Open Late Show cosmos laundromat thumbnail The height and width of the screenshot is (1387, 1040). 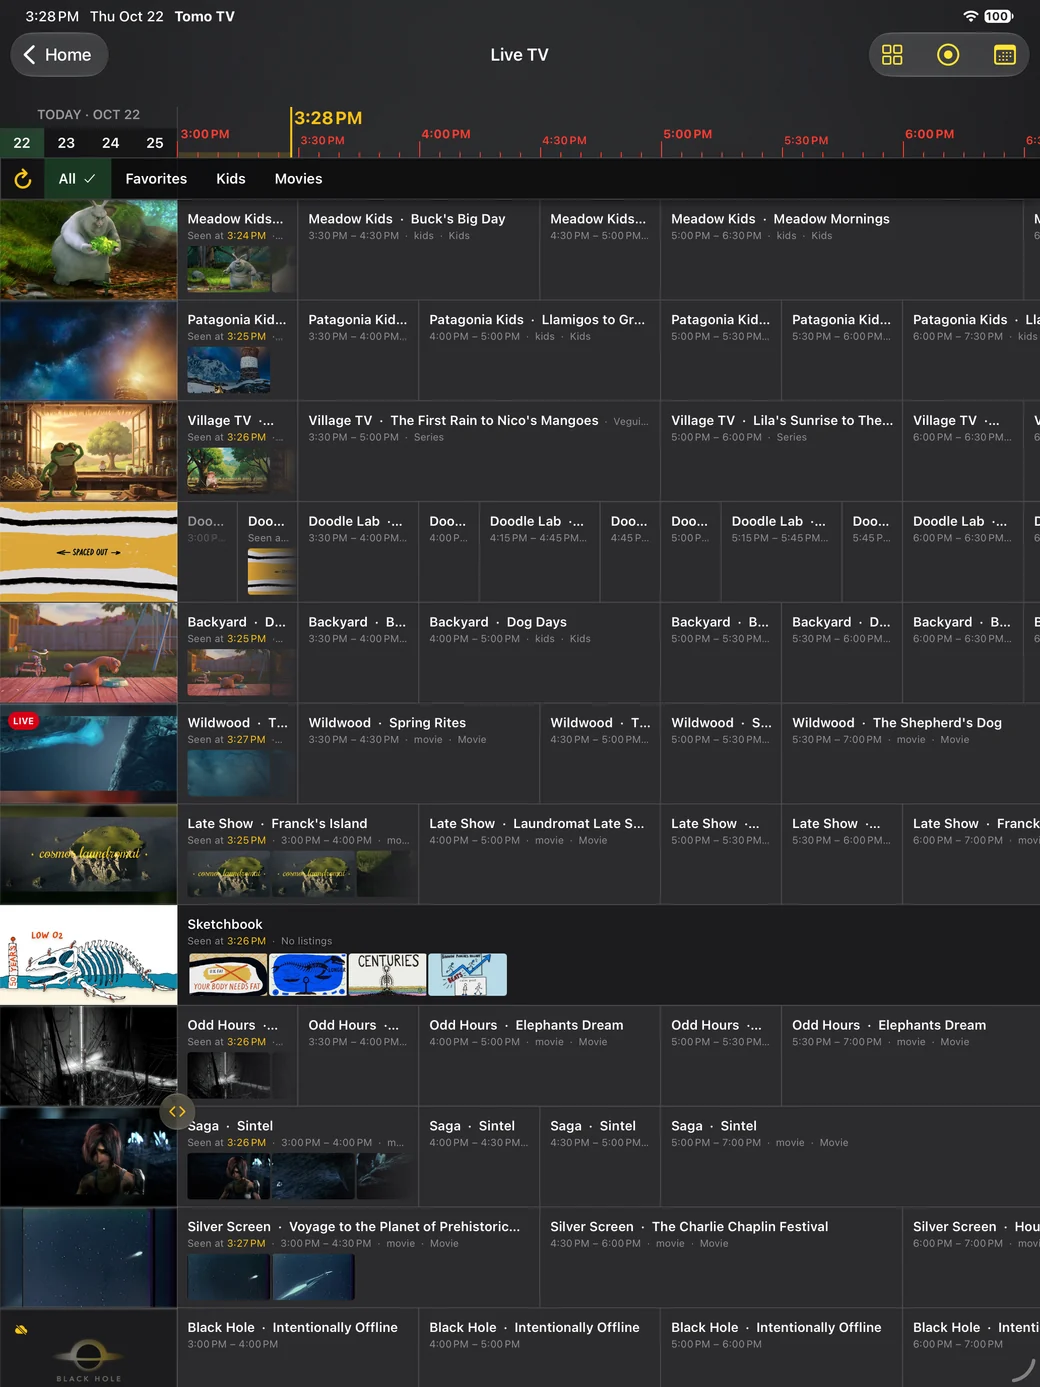(89, 855)
